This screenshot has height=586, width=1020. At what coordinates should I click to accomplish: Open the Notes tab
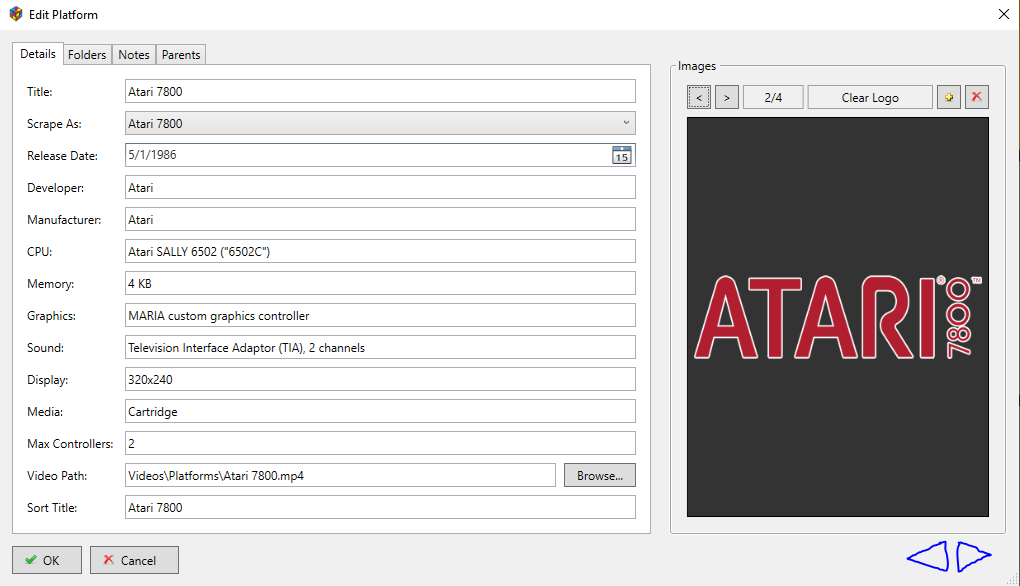(134, 55)
